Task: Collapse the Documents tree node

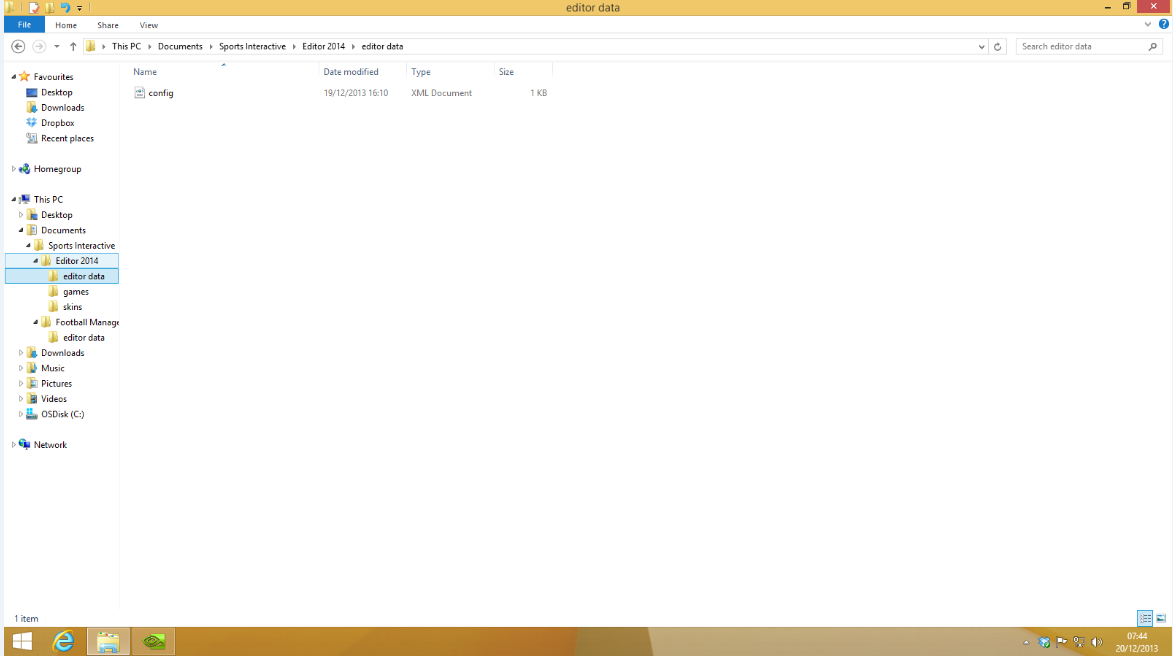Action: pyautogui.click(x=21, y=230)
